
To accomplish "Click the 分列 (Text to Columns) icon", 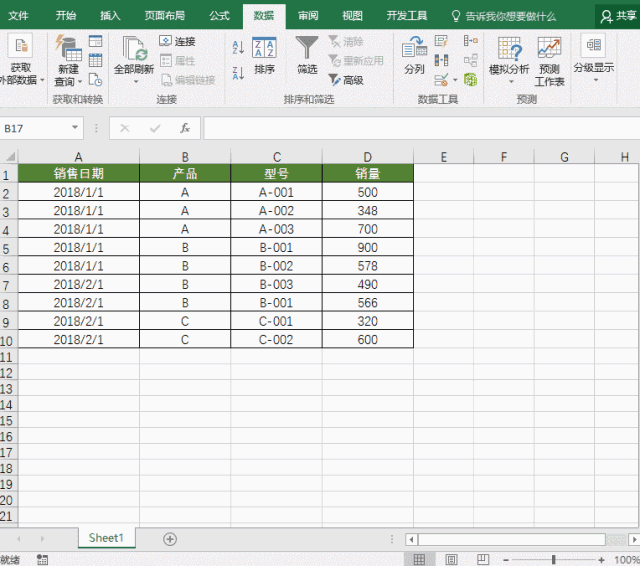I will pyautogui.click(x=414, y=55).
